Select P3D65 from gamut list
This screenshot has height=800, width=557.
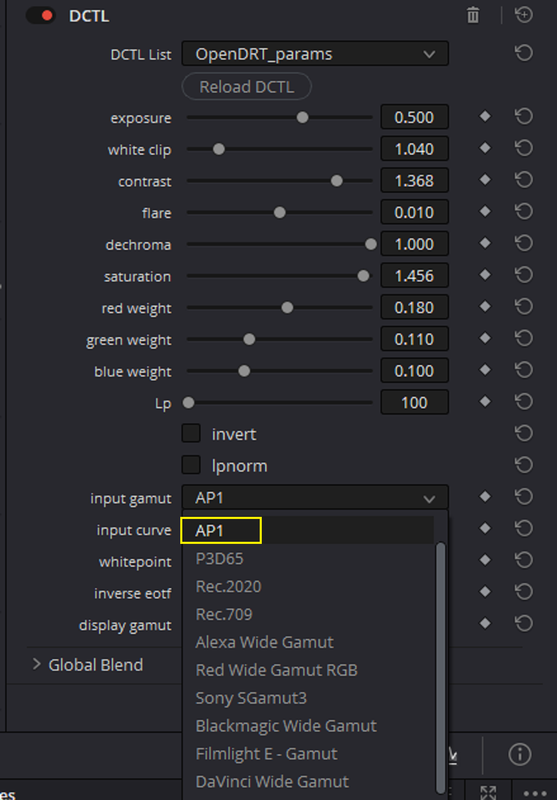click(308, 559)
